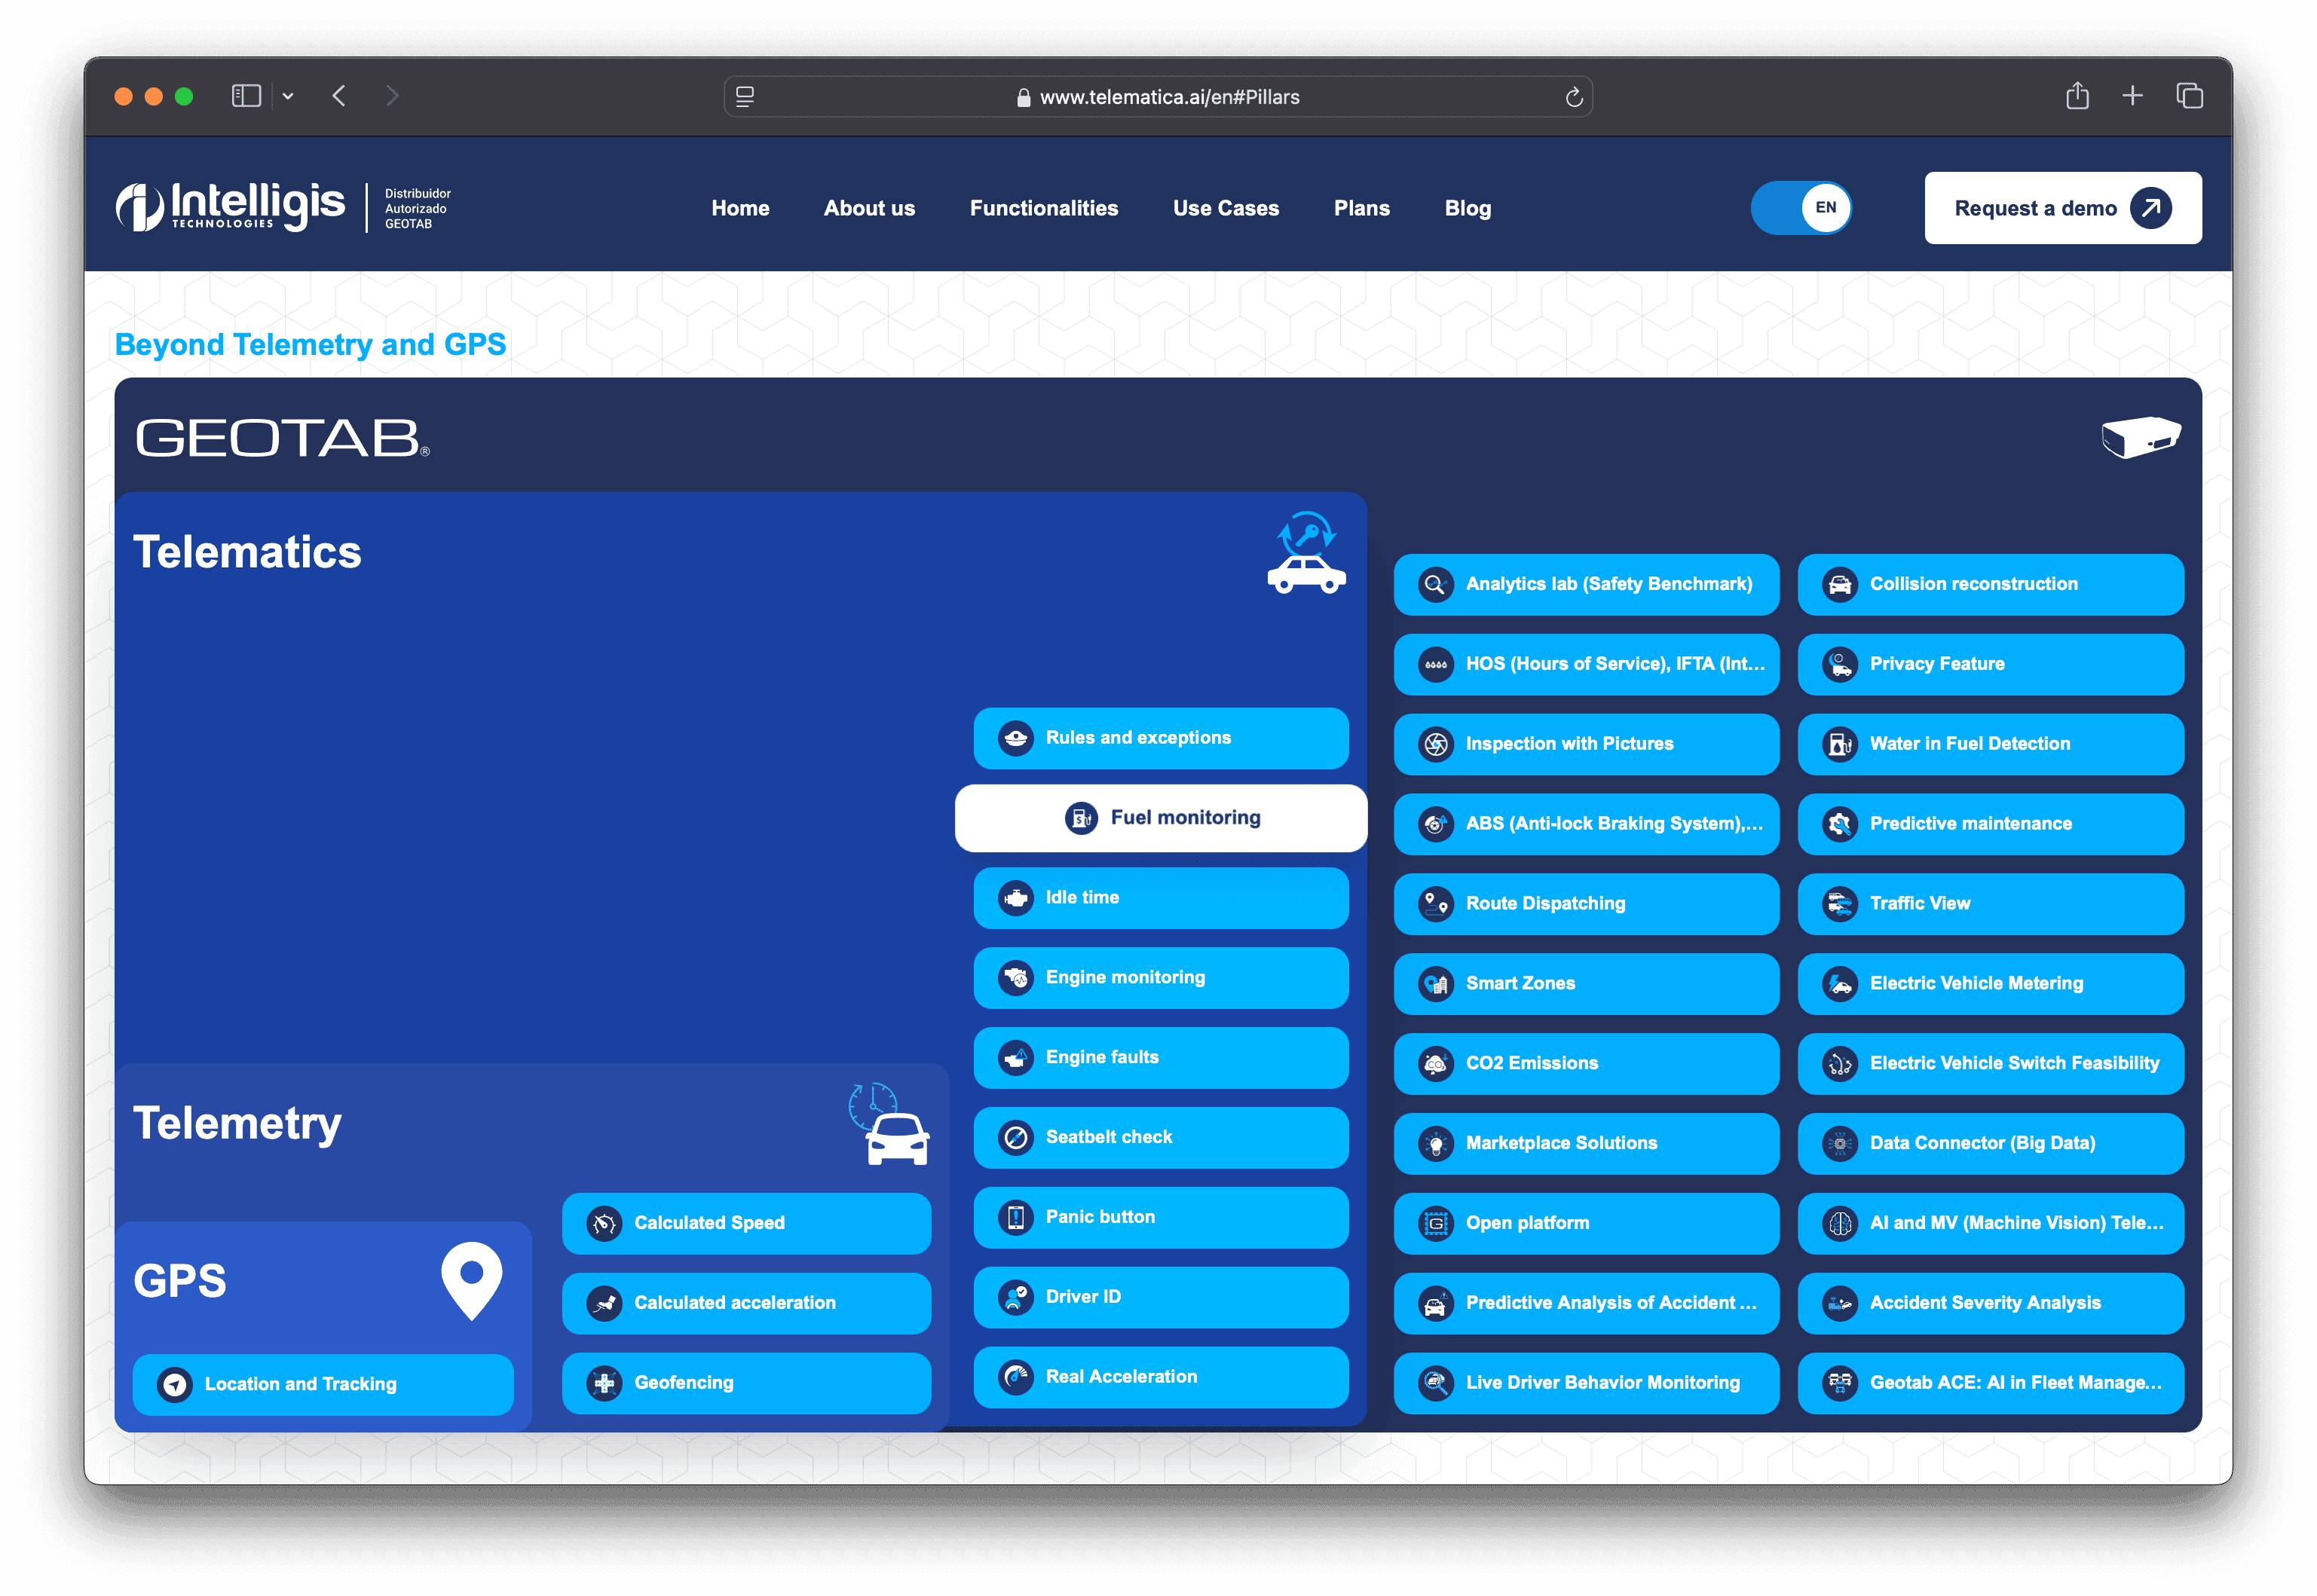Click the AI and MV brain icon
The image size is (2317, 1596).
(1839, 1224)
